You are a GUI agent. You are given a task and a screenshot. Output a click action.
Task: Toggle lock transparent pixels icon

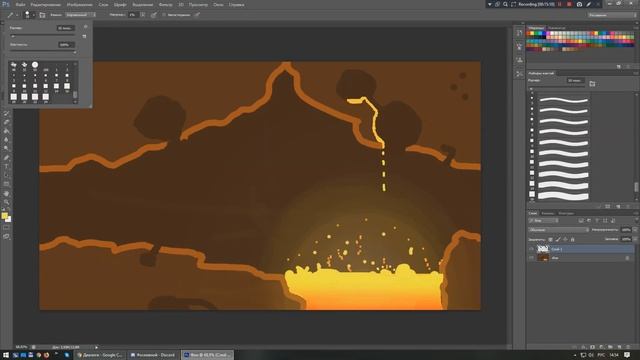point(550,239)
